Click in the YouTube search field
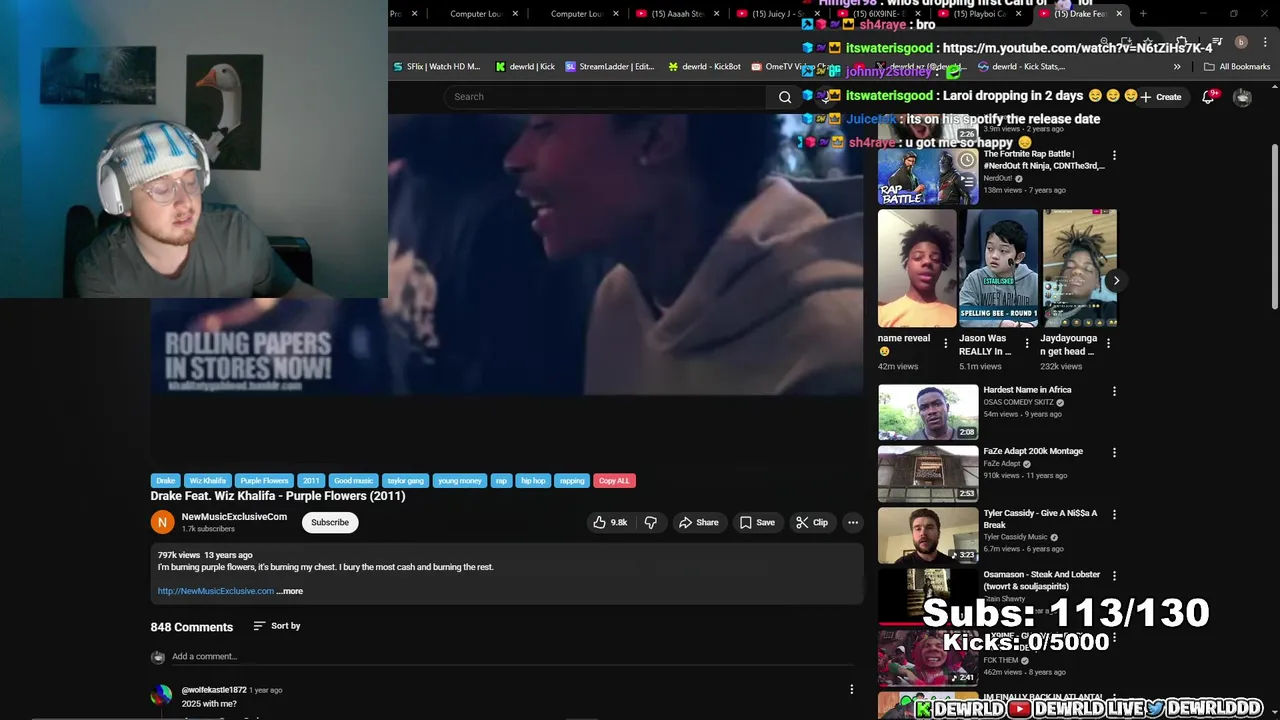Screen dimensions: 1280x720 (x=605, y=97)
